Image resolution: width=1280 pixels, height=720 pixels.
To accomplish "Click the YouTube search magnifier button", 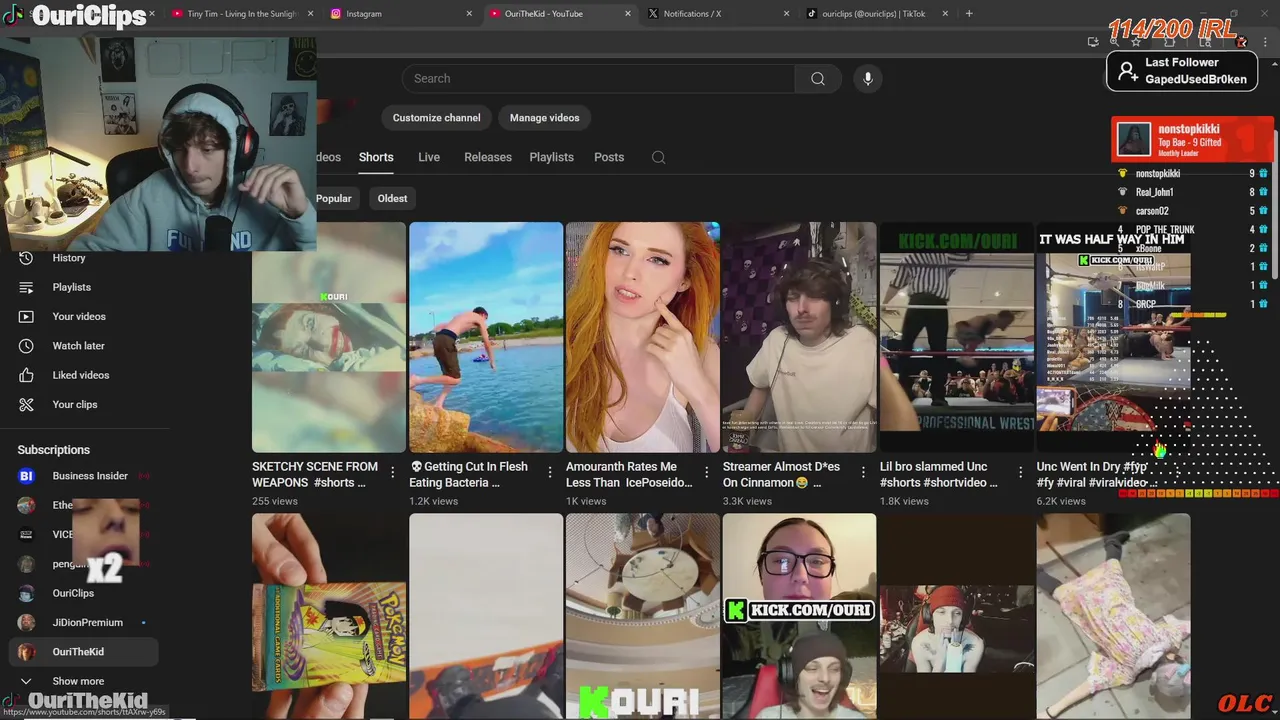I will [818, 79].
